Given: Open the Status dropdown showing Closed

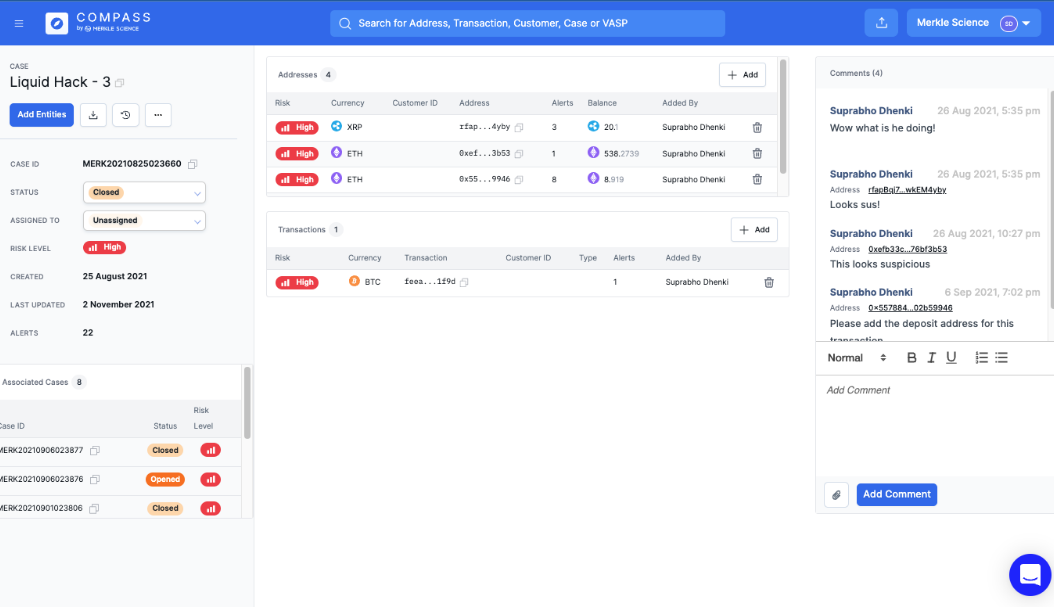Looking at the screenshot, I should click(144, 192).
